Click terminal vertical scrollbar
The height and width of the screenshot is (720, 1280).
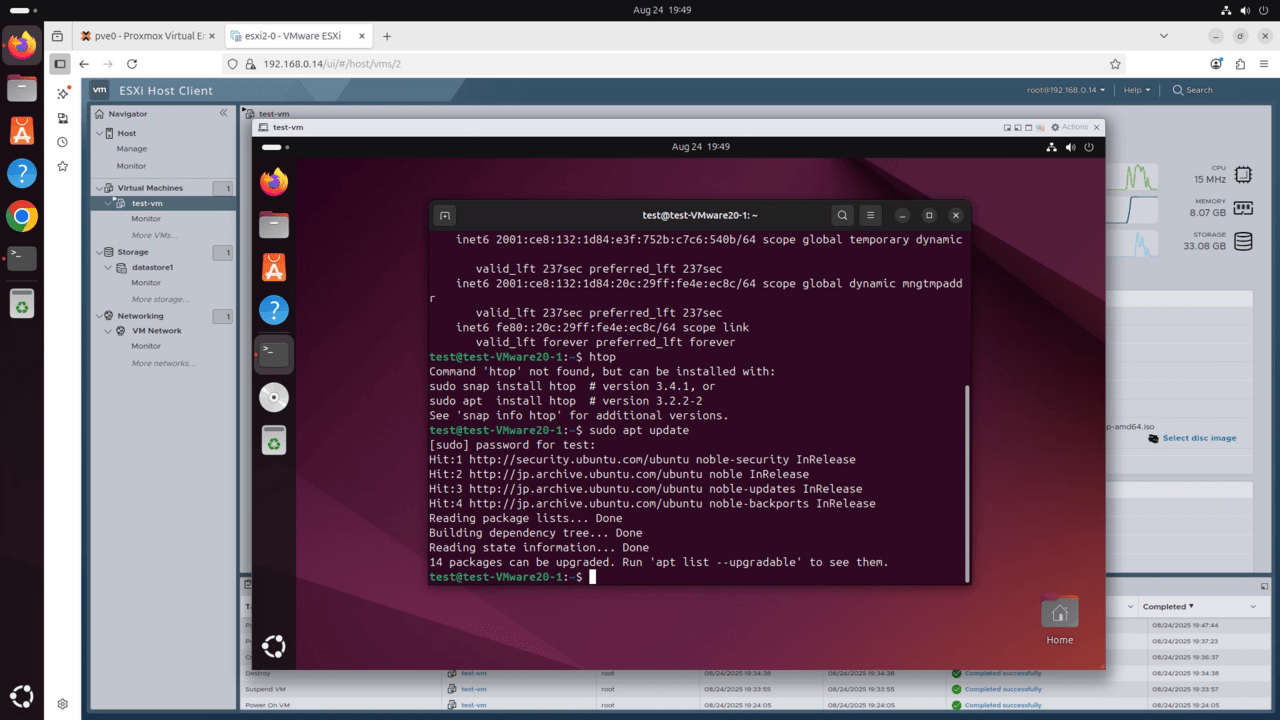tap(967, 483)
